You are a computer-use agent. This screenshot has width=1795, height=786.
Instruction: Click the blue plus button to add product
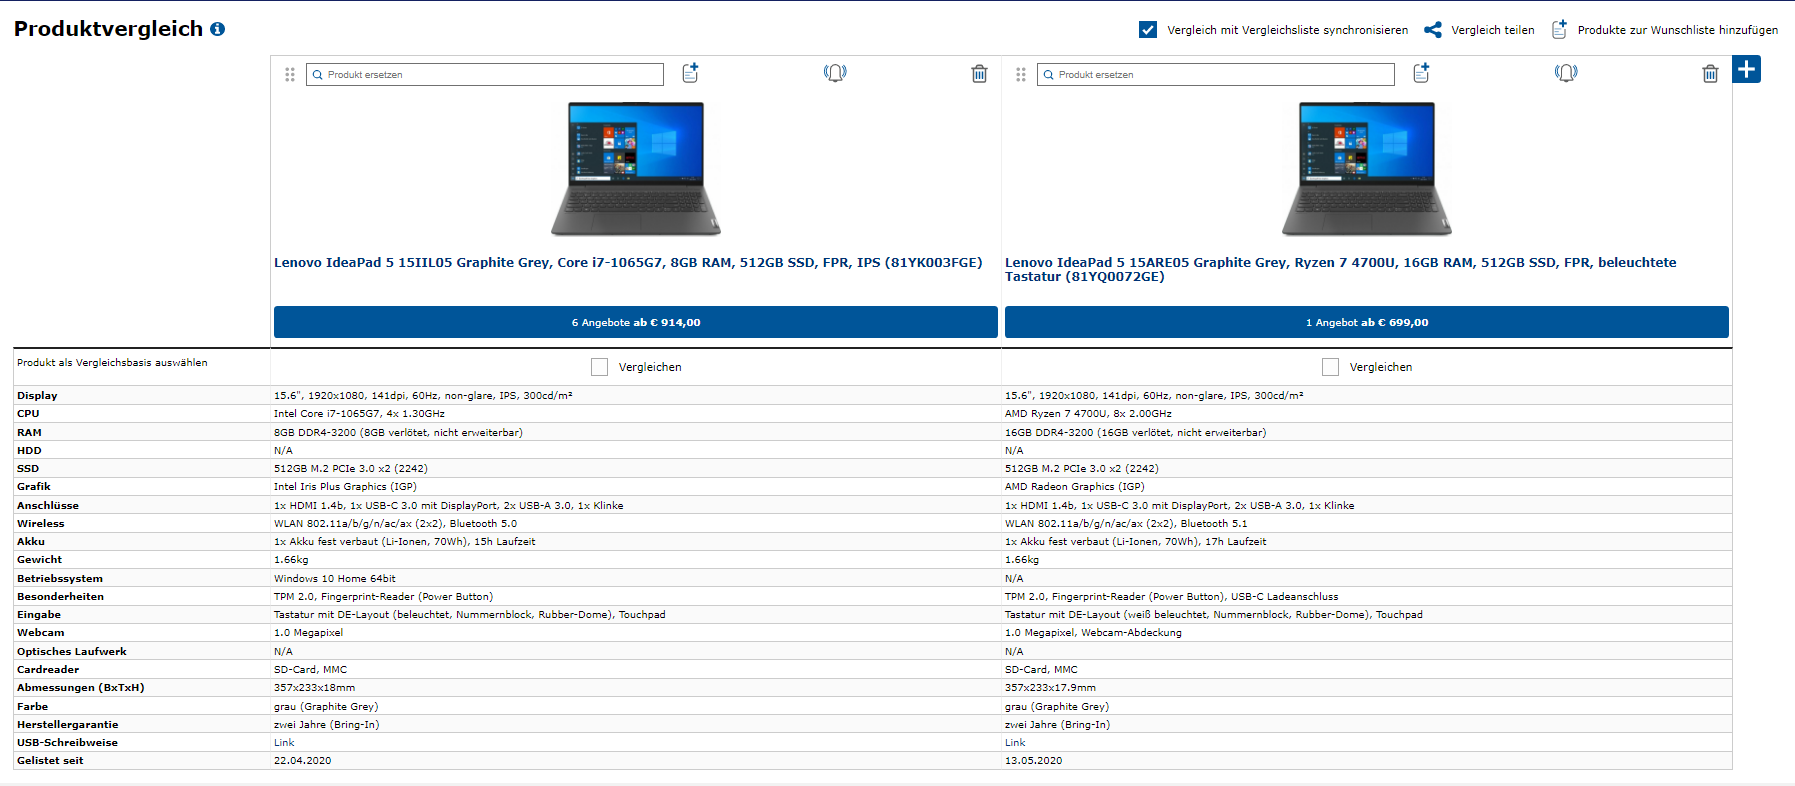coord(1746,69)
